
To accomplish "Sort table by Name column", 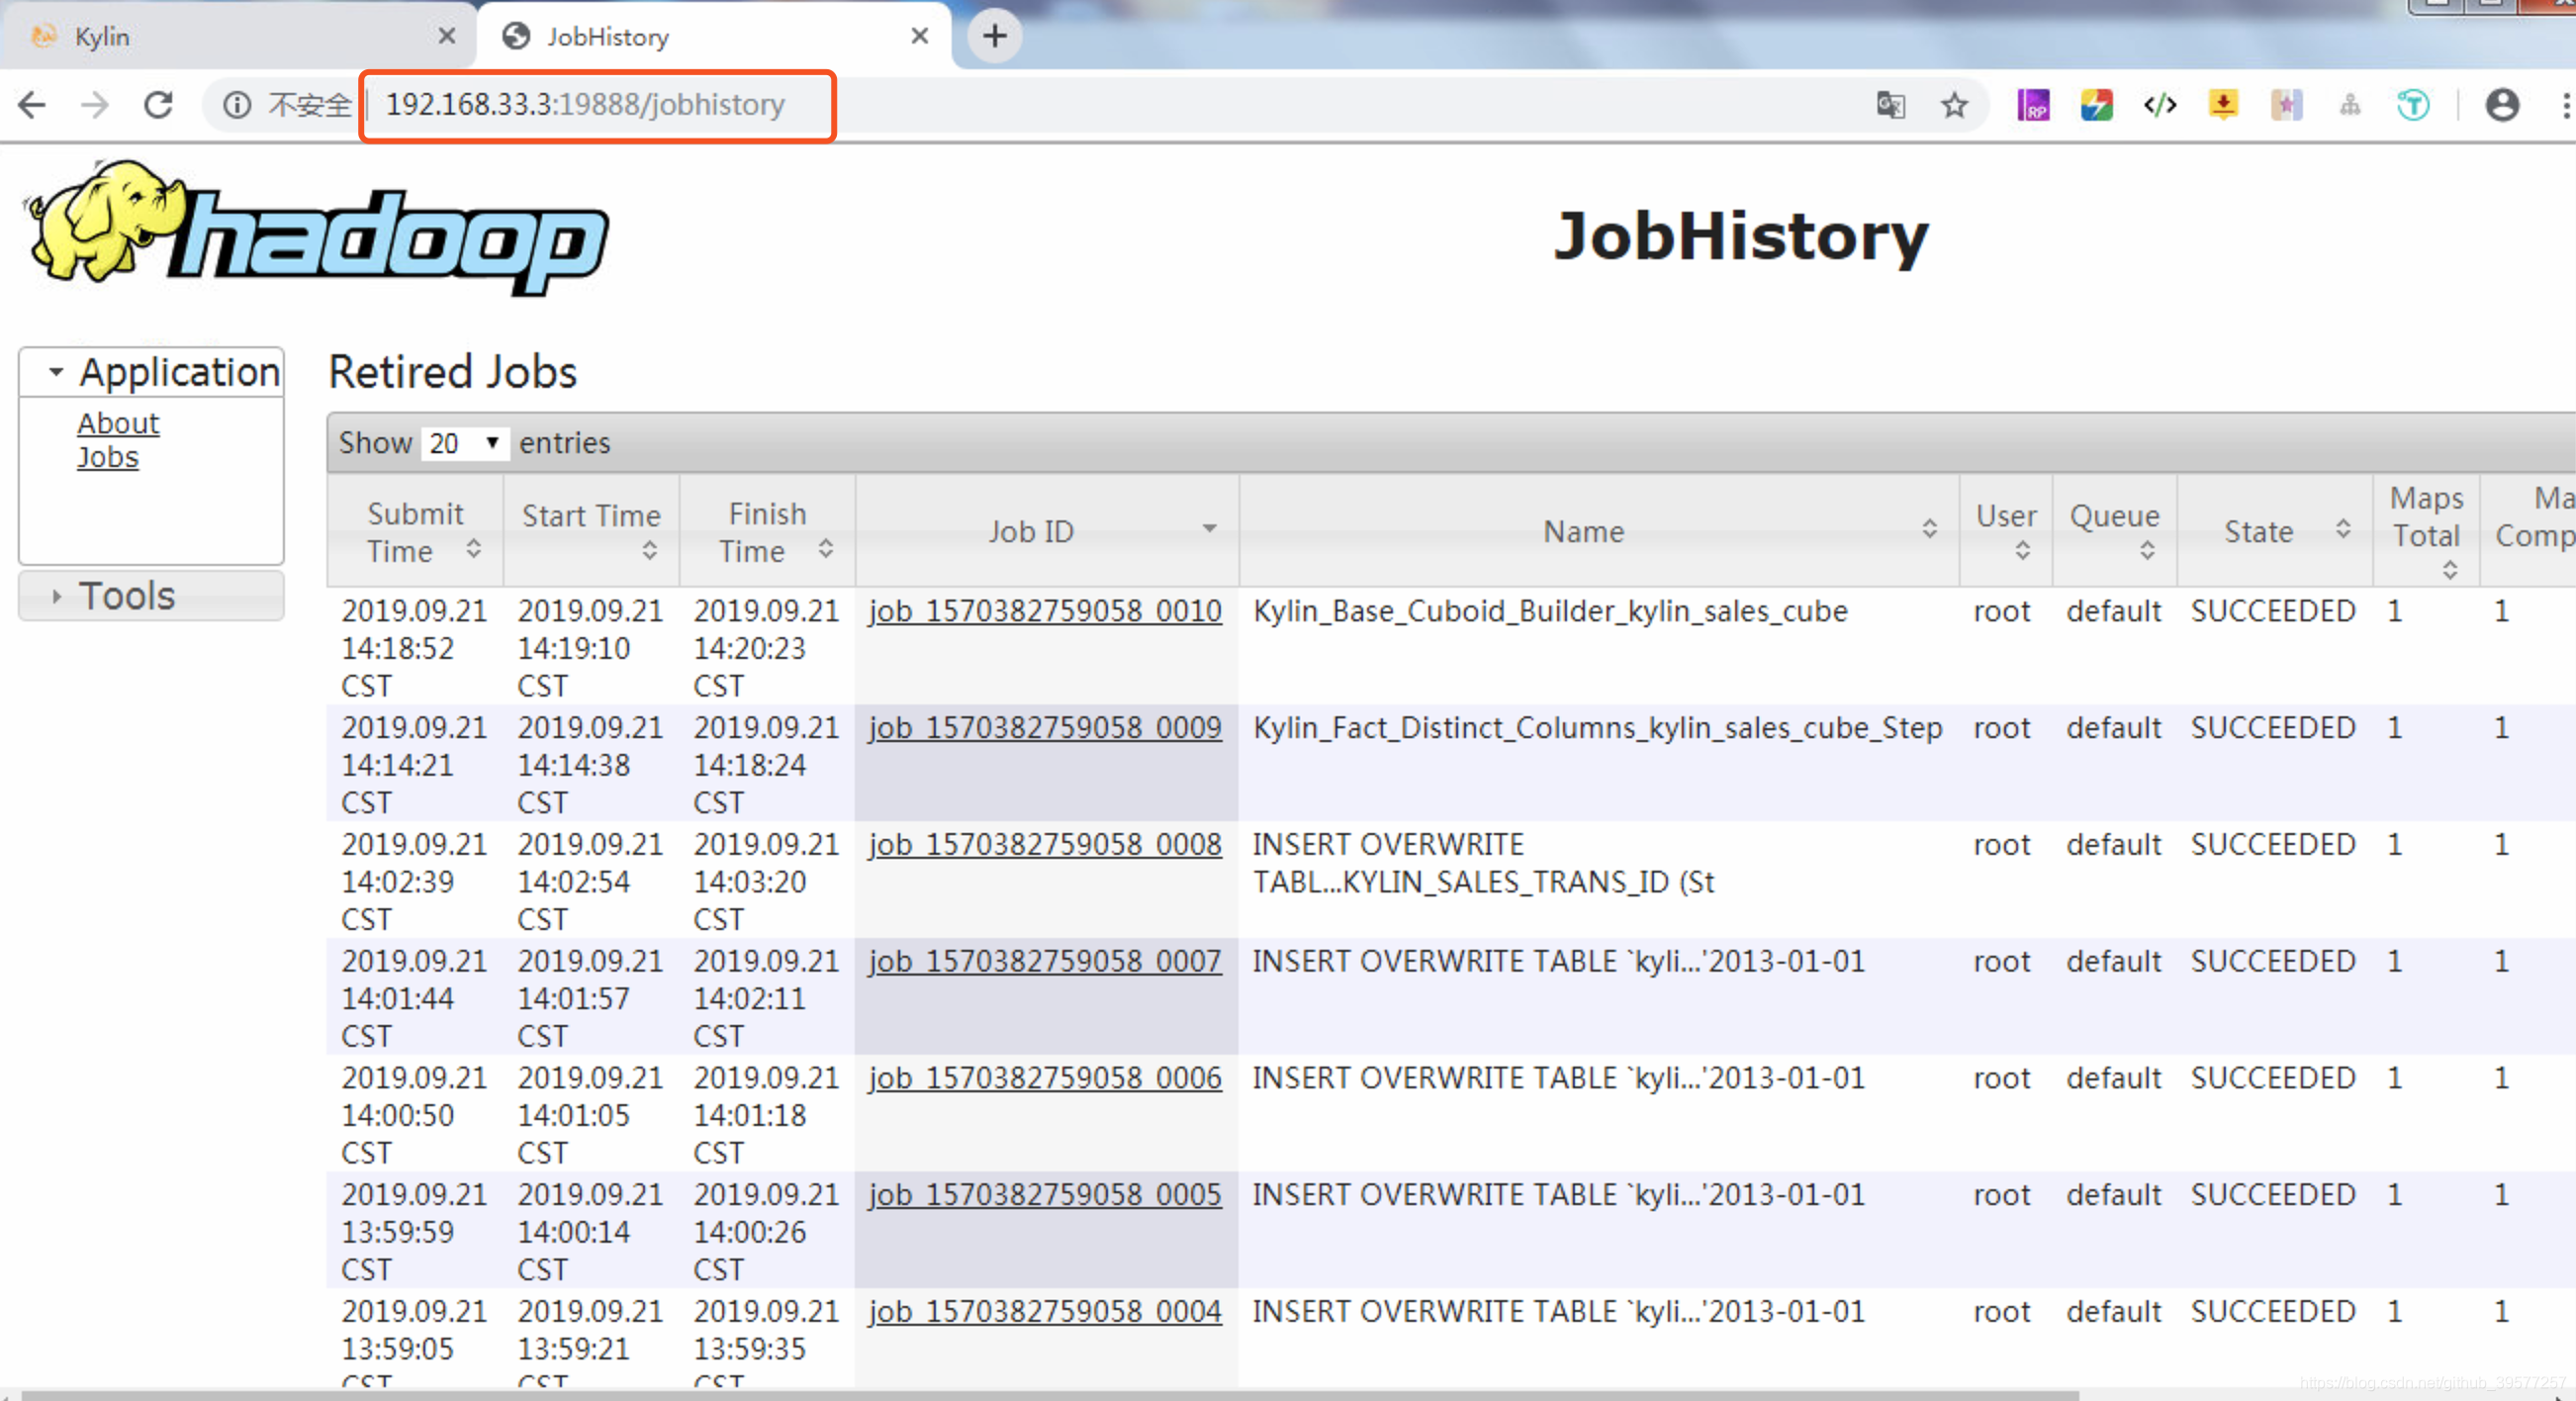I will [1599, 531].
